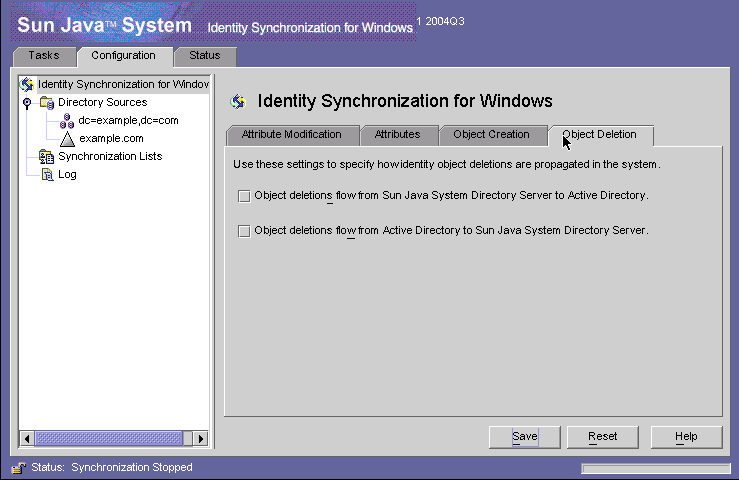Click the Reset button
The image size is (739, 480).
pos(602,437)
